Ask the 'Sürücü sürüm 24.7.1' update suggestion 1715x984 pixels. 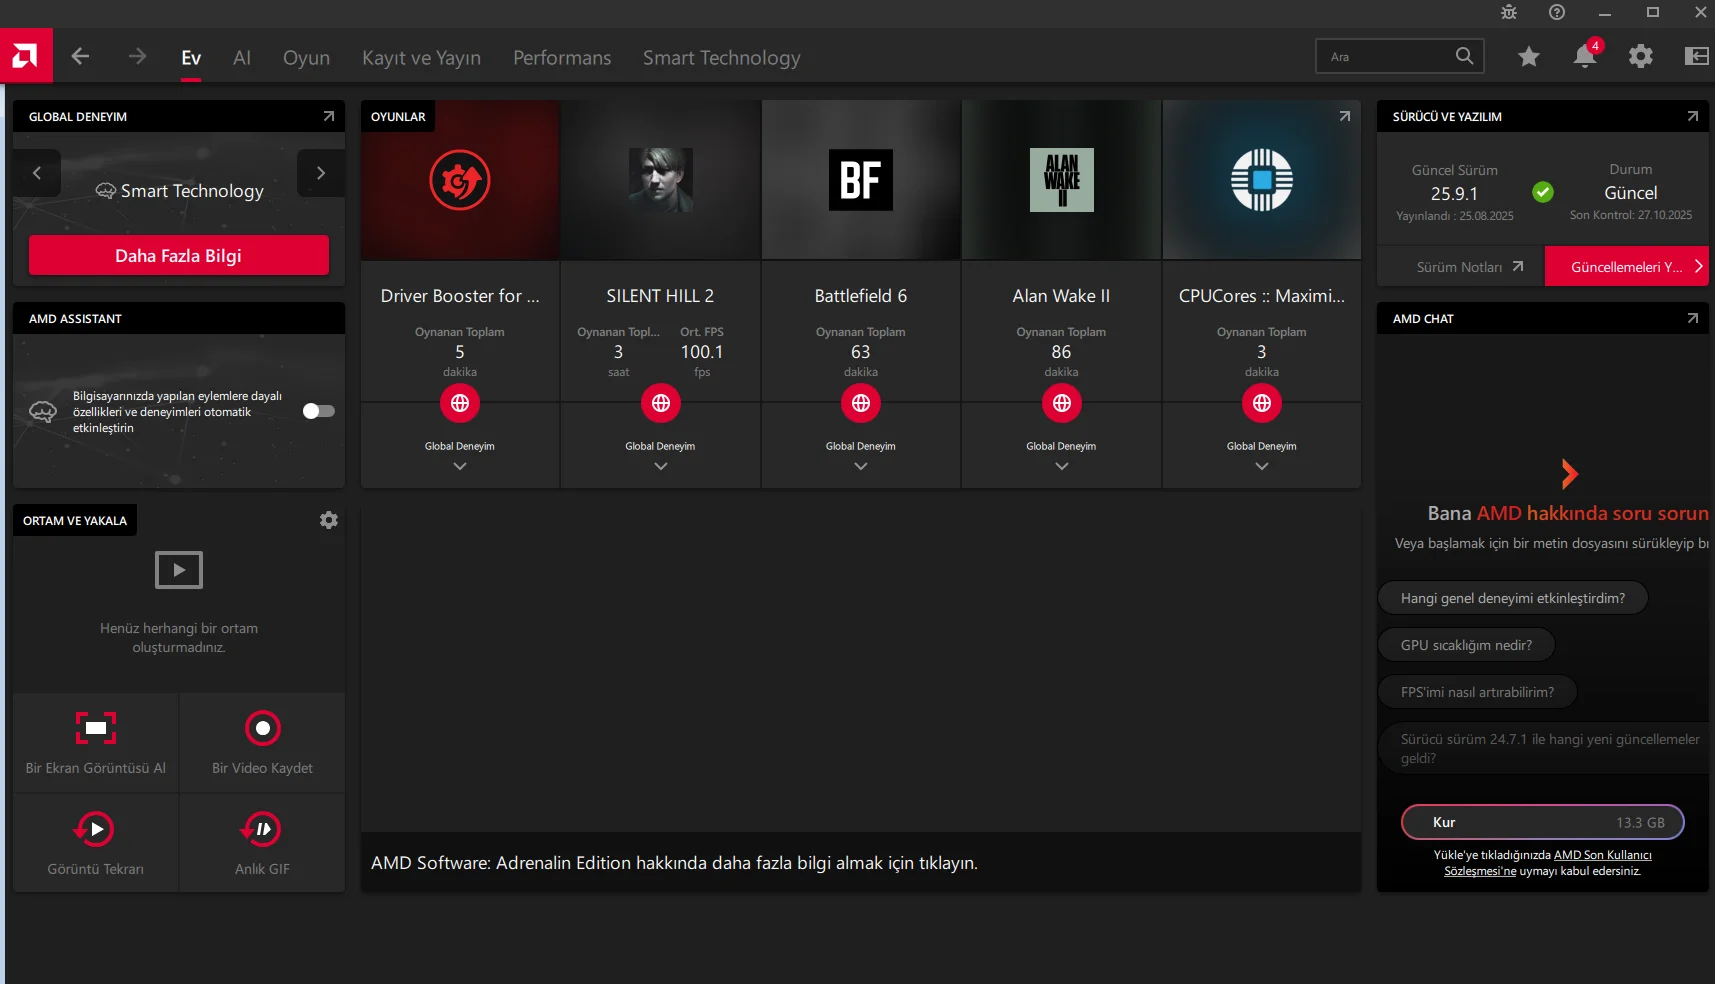pos(1545,748)
